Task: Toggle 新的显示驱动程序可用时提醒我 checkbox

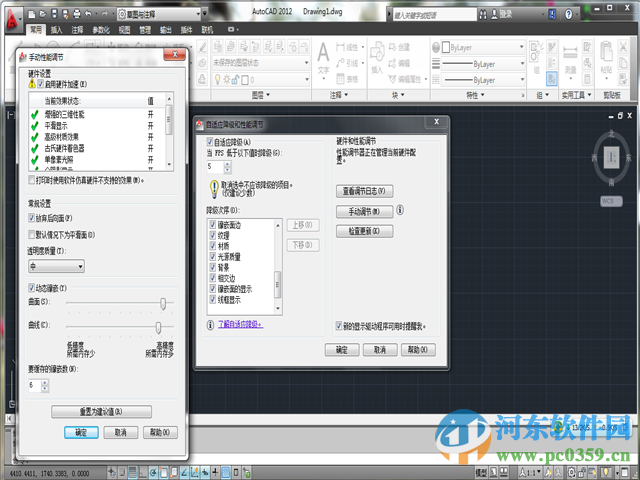Action: click(338, 326)
